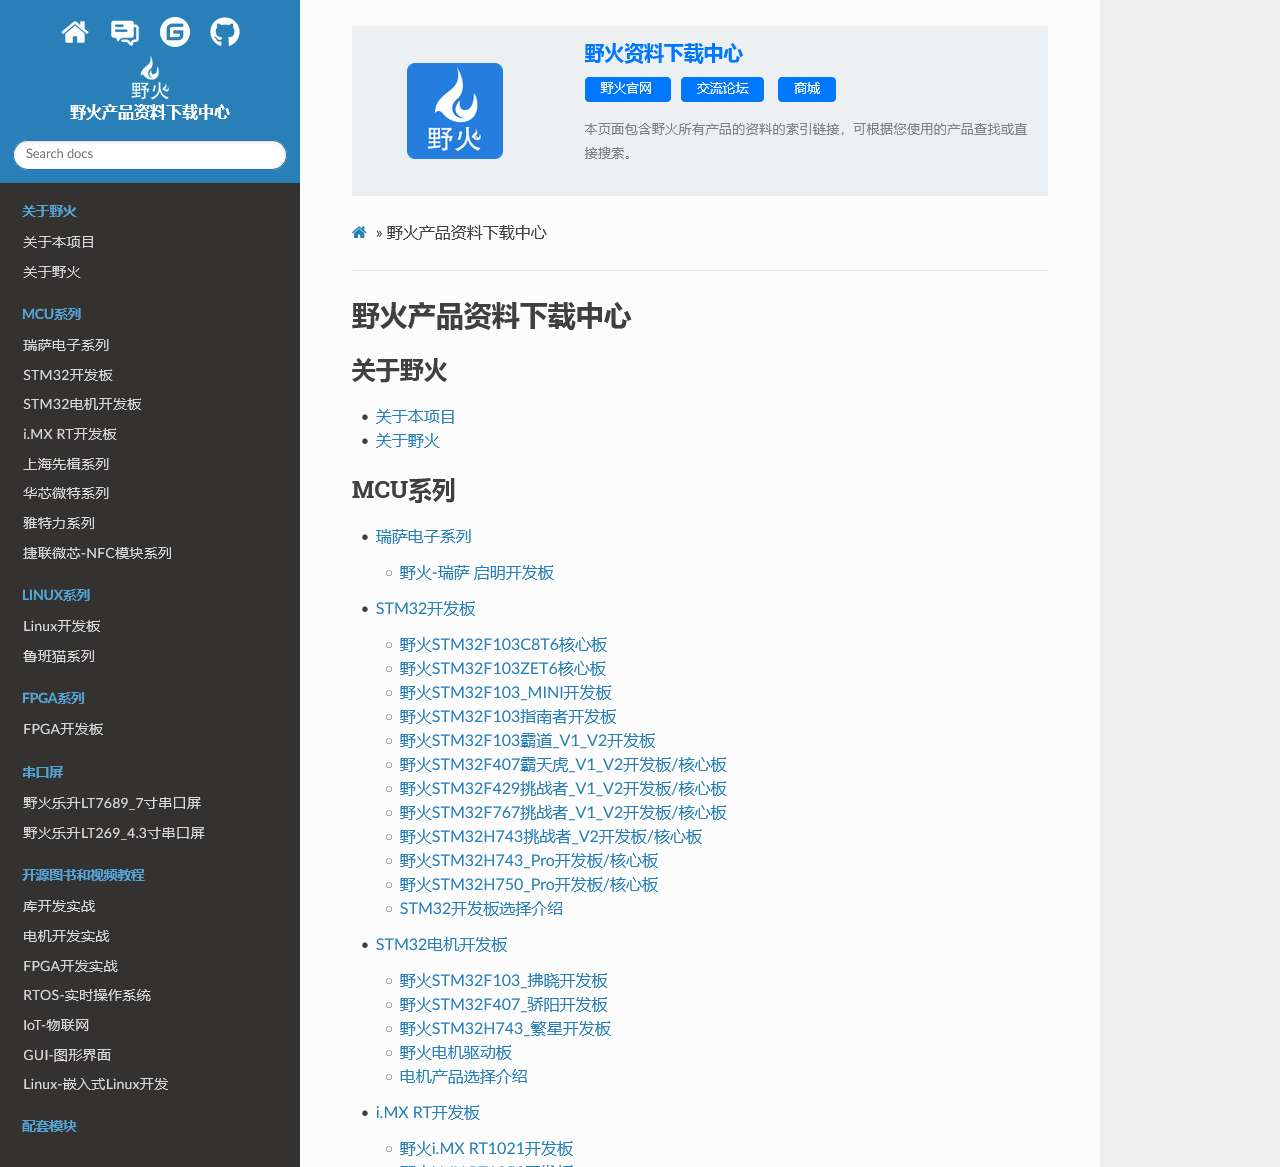Open 野火STM32F103_拂晓开发板 link
Viewport: 1280px width, 1167px height.
[x=503, y=981]
